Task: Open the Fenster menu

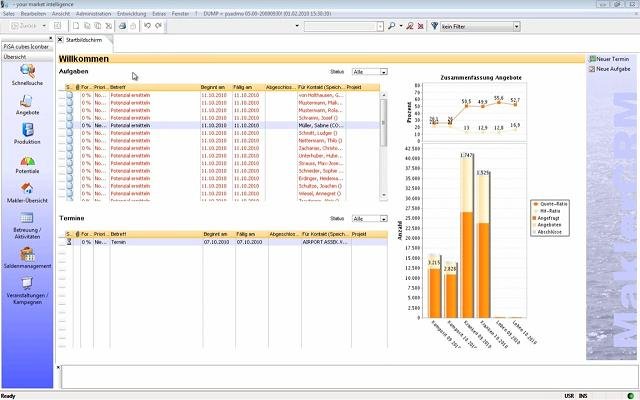Action: coord(180,13)
